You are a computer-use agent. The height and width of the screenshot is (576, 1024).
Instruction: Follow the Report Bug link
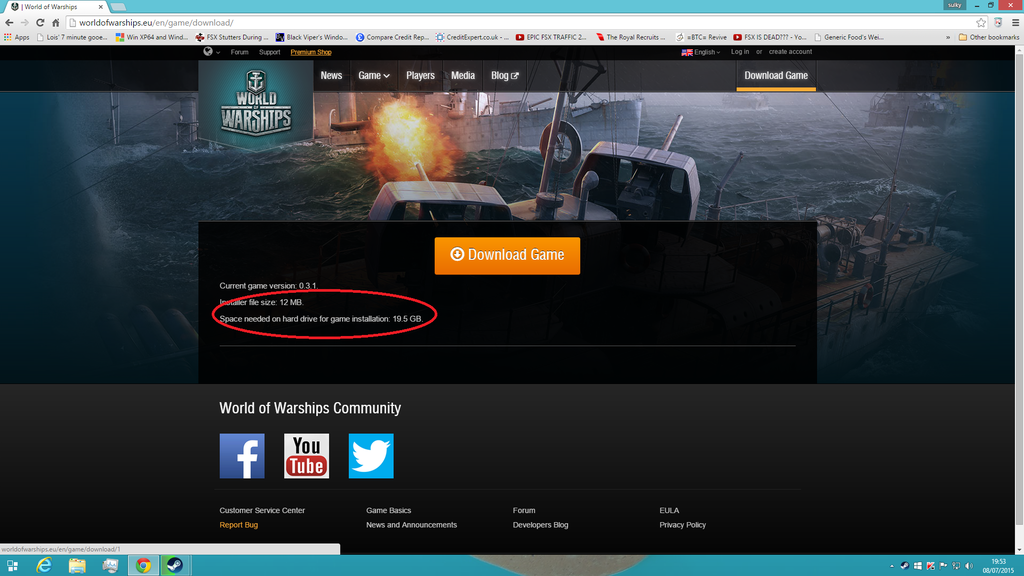click(238, 525)
